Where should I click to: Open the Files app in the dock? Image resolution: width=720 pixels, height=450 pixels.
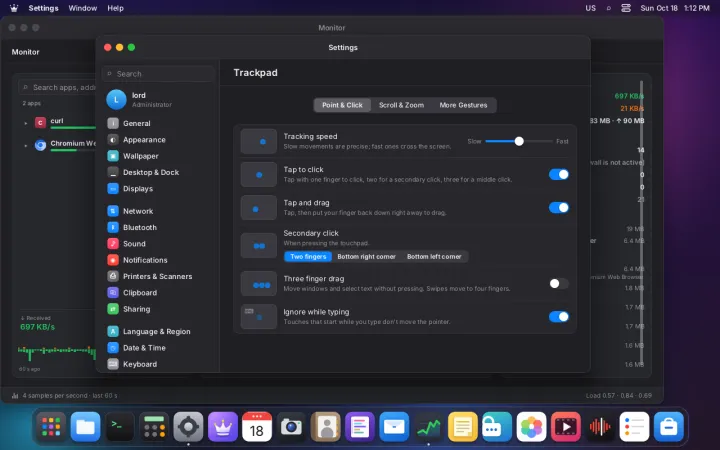point(85,427)
